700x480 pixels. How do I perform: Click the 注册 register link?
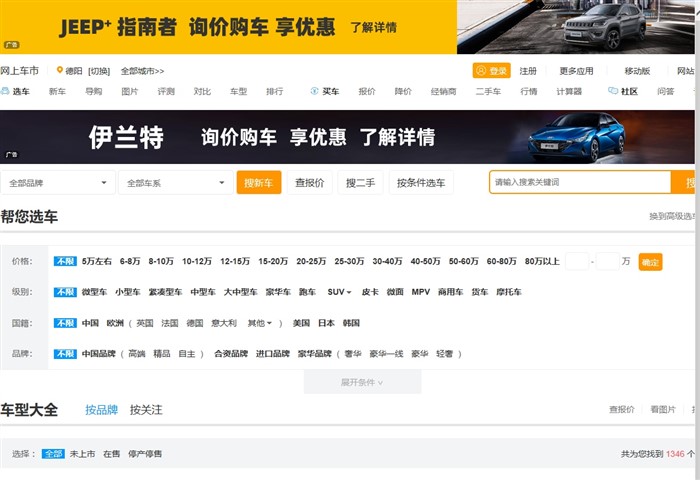(x=528, y=71)
